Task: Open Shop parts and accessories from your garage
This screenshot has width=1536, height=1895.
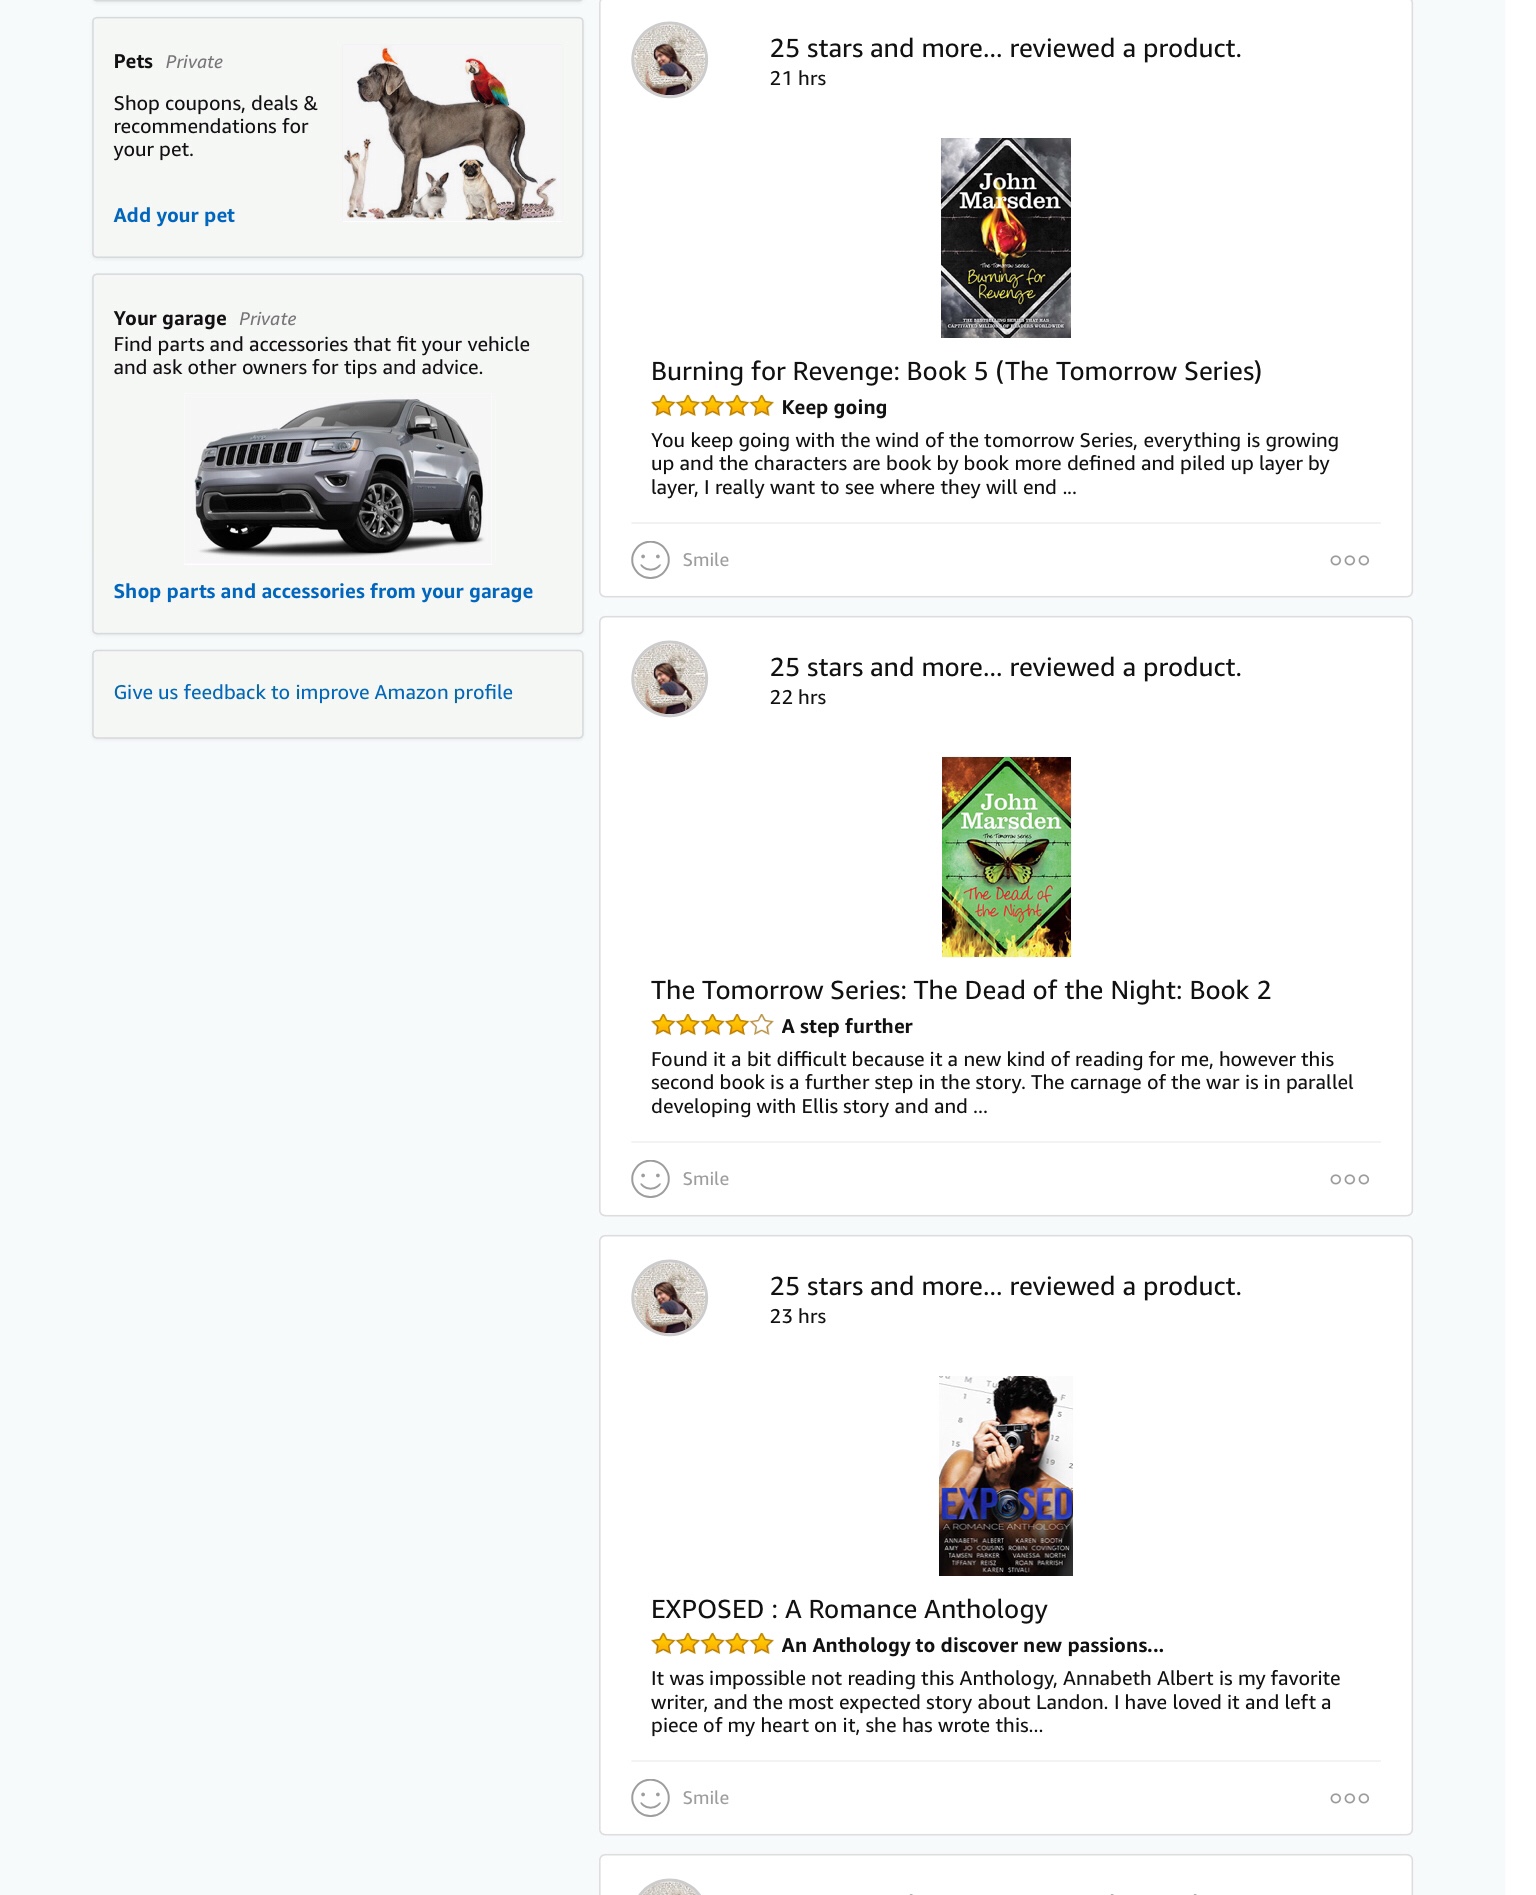Action: click(323, 591)
